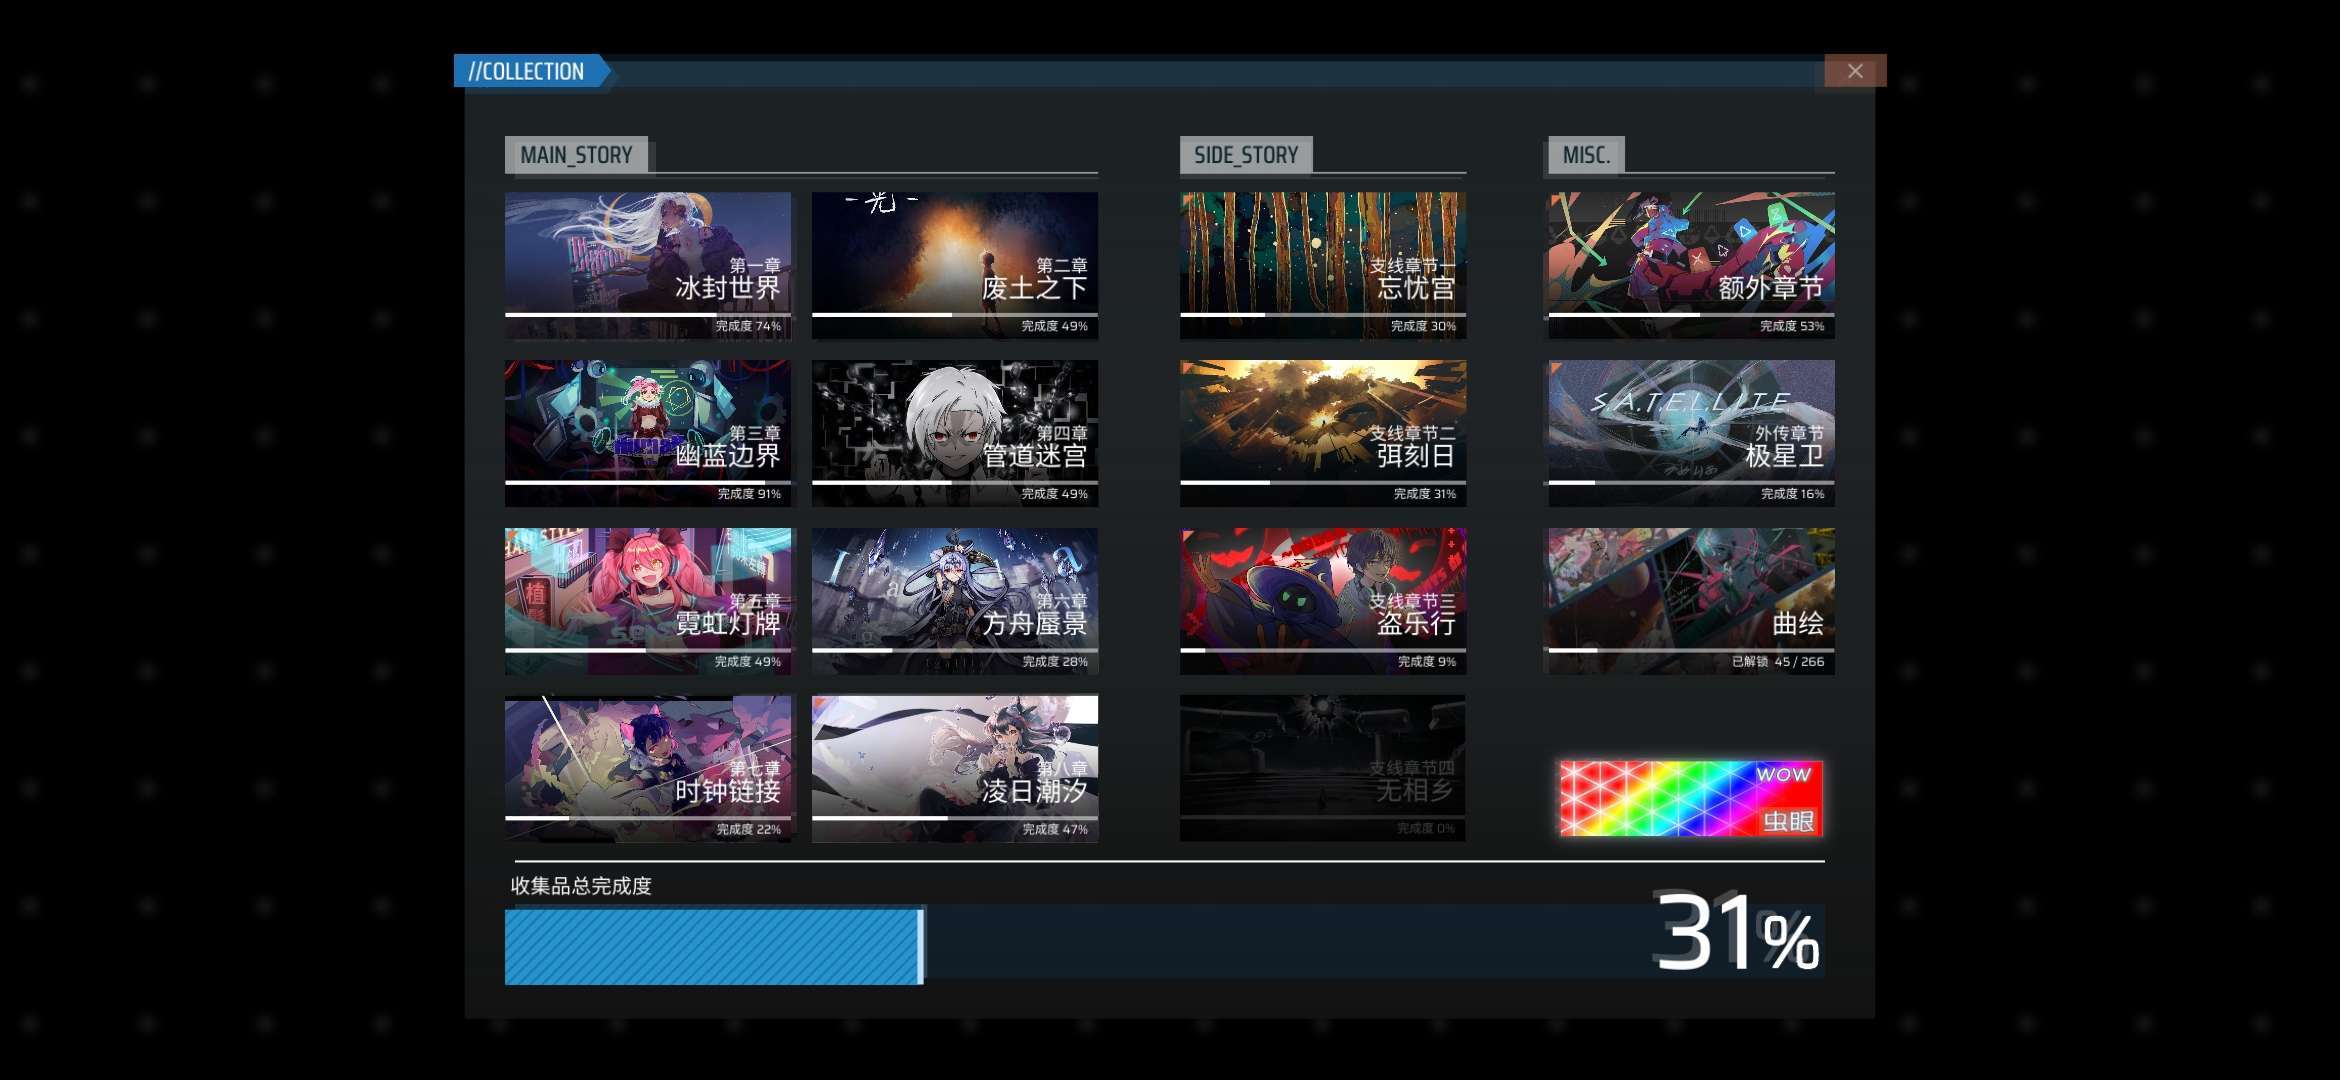Click the locked 无相乡 side story
2340x1080 pixels.
(x=1322, y=768)
